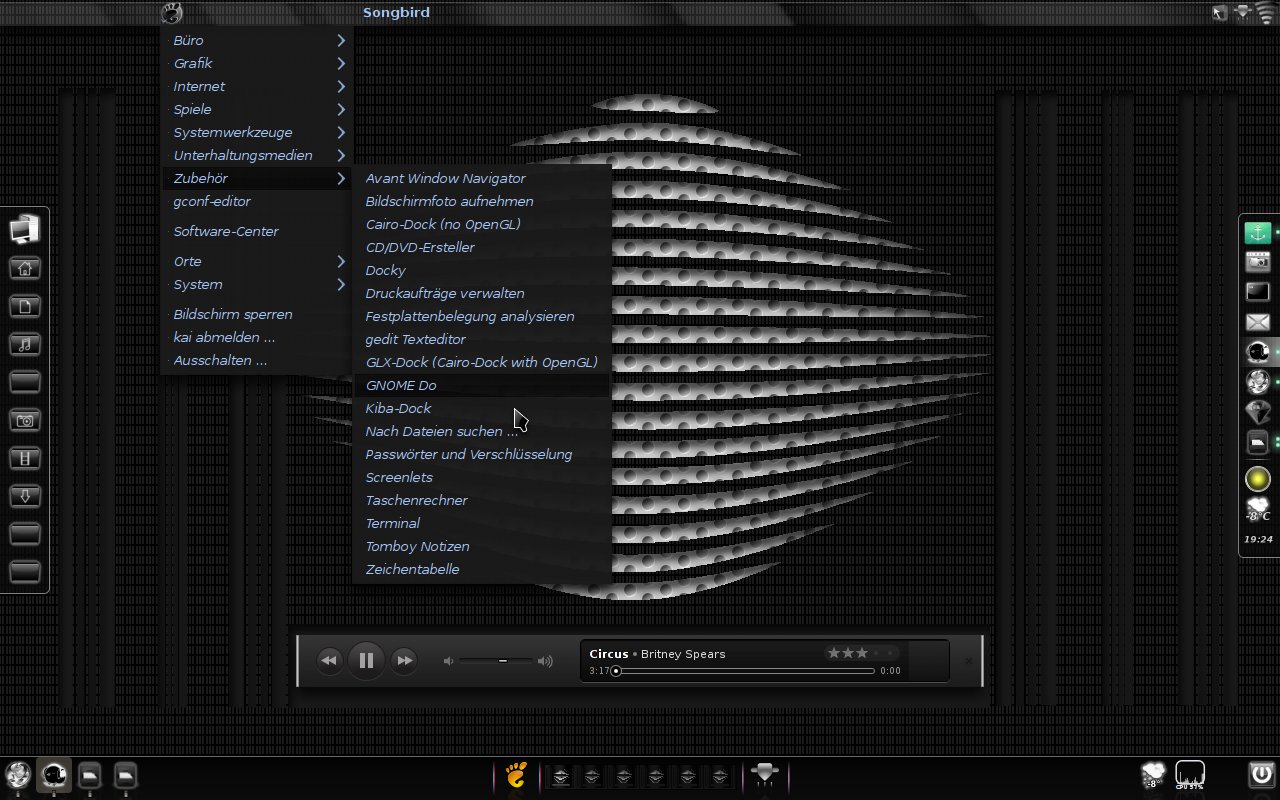Open the Videos film folder in left dock
1280x800 pixels.
(x=25, y=458)
